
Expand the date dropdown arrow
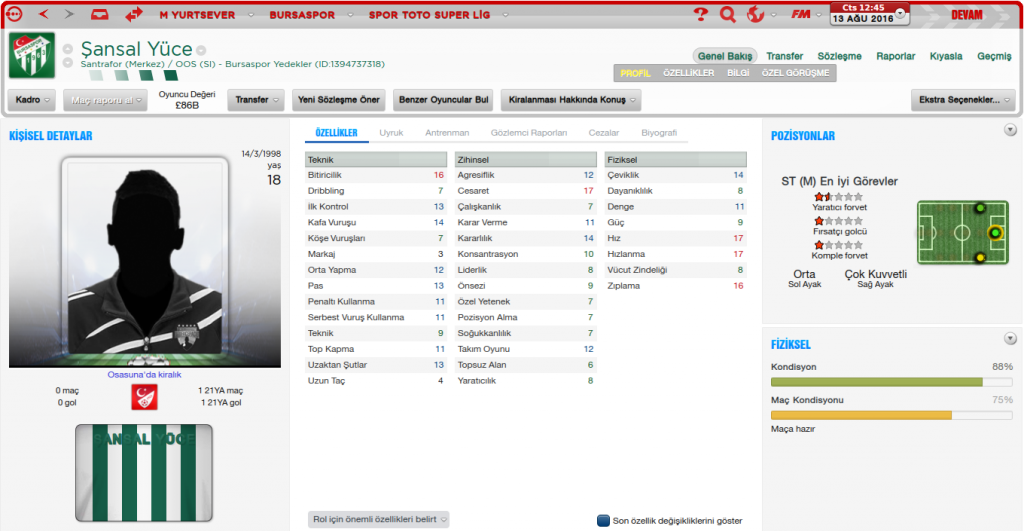(x=900, y=13)
